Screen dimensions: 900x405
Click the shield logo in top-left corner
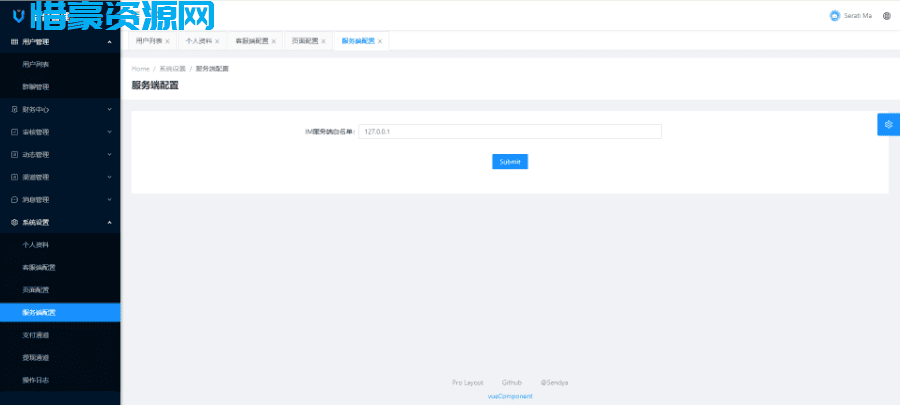tap(19, 17)
